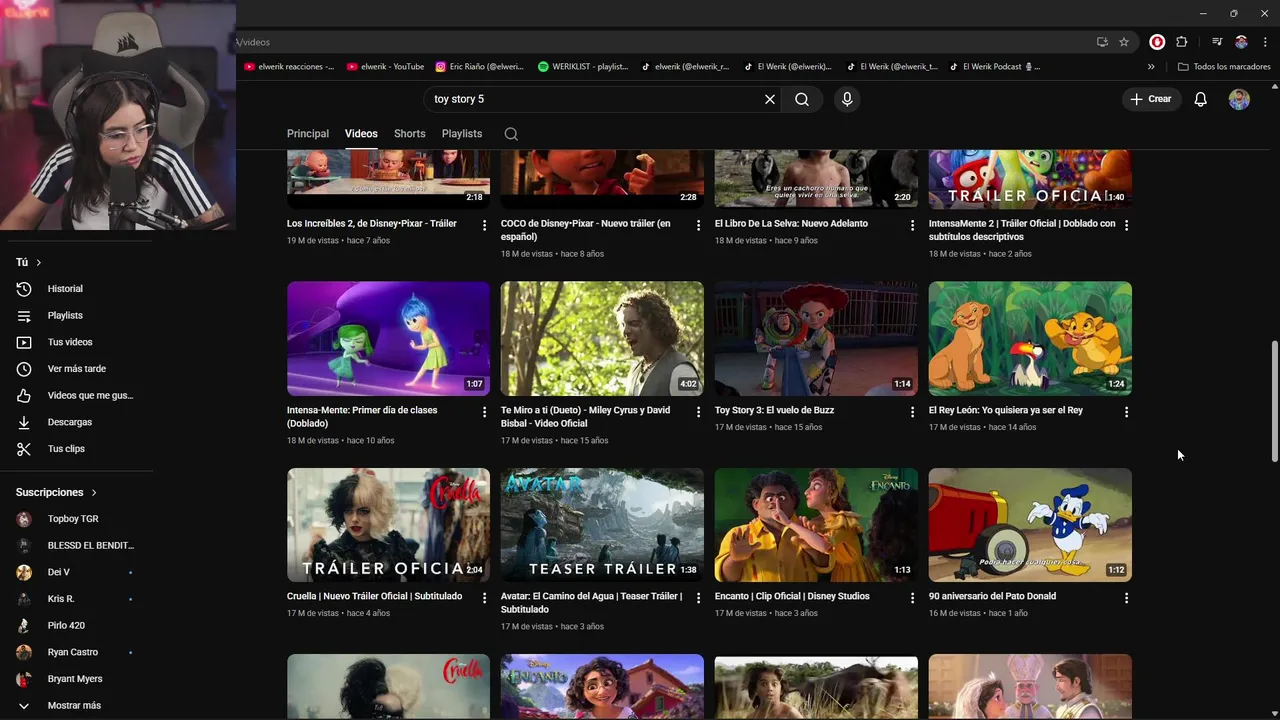Play the El Rey León thumbnail
Image resolution: width=1280 pixels, height=720 pixels.
(1030, 338)
